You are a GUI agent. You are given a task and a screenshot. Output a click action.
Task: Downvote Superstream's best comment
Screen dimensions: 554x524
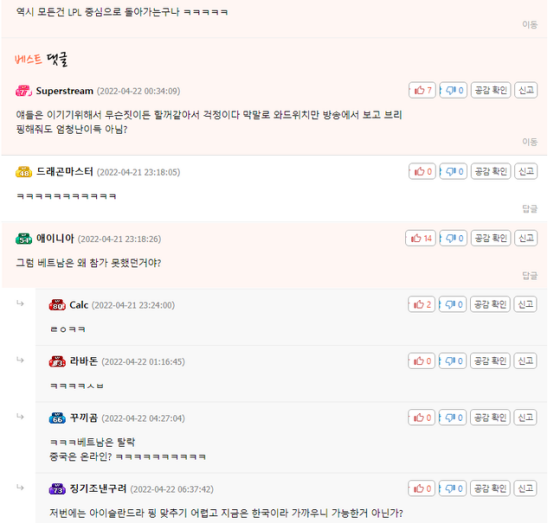pos(453,90)
